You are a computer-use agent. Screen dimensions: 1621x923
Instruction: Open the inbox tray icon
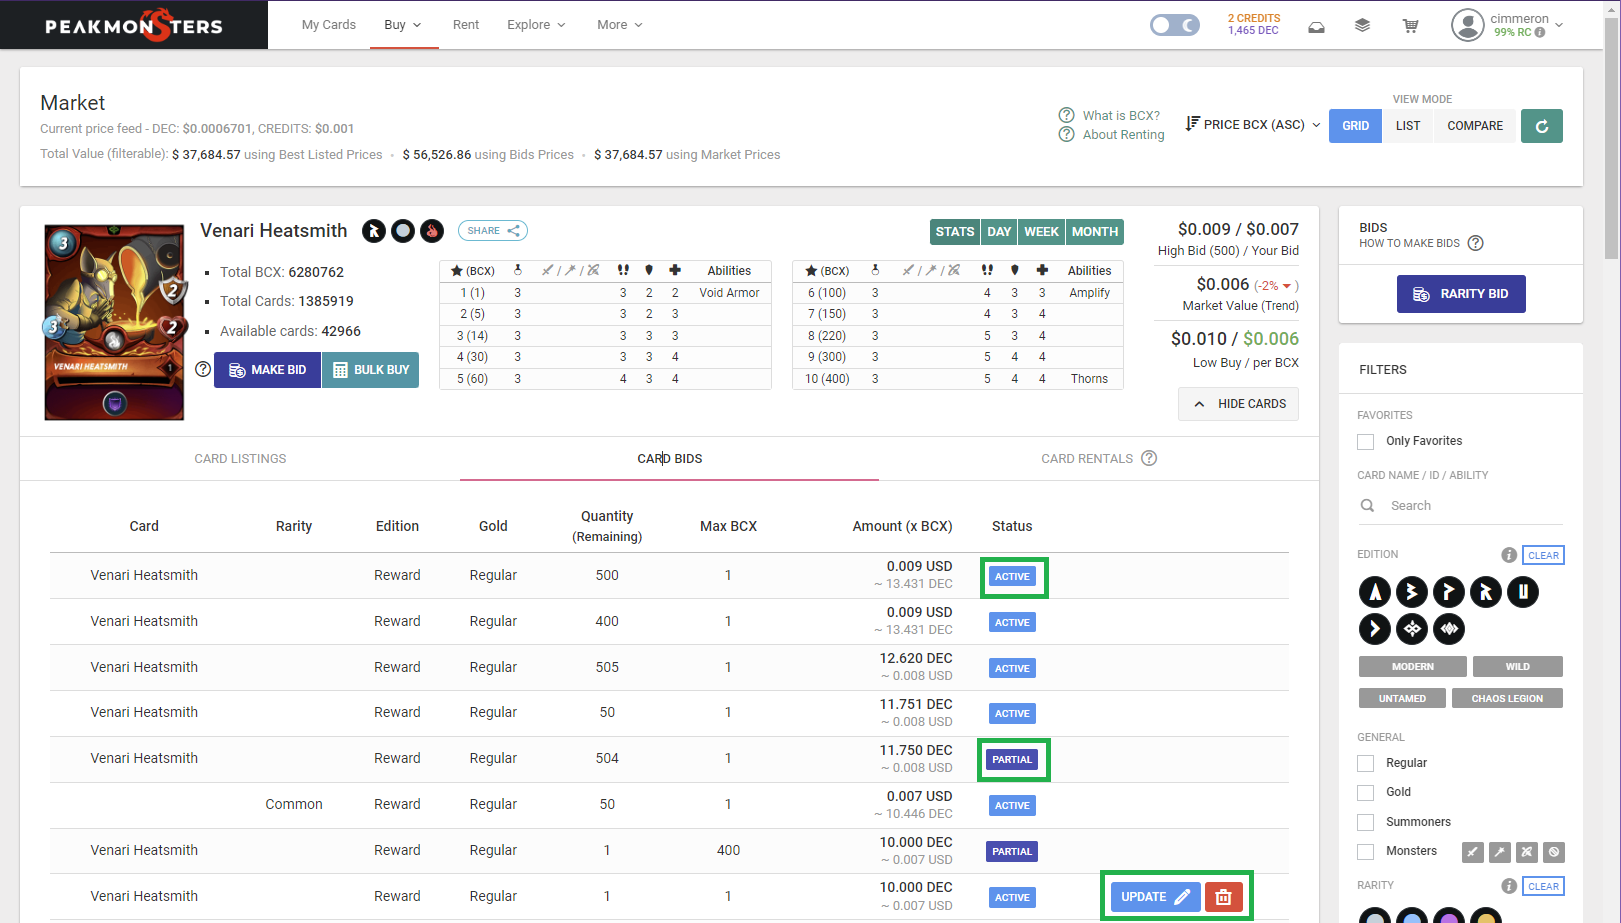(1316, 26)
